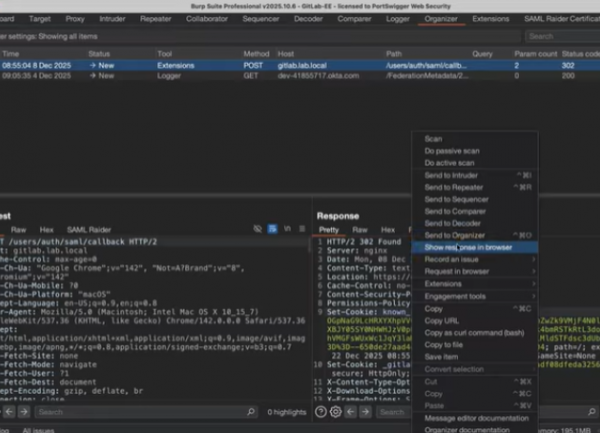Open the Proxy tab
Viewport: 600px width, 433px height.
(75, 19)
